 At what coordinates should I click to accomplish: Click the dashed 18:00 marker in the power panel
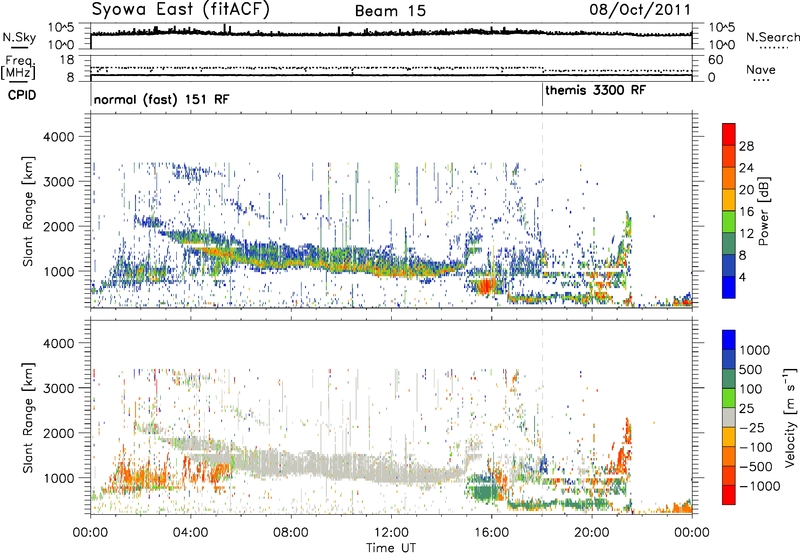pyautogui.click(x=542, y=210)
